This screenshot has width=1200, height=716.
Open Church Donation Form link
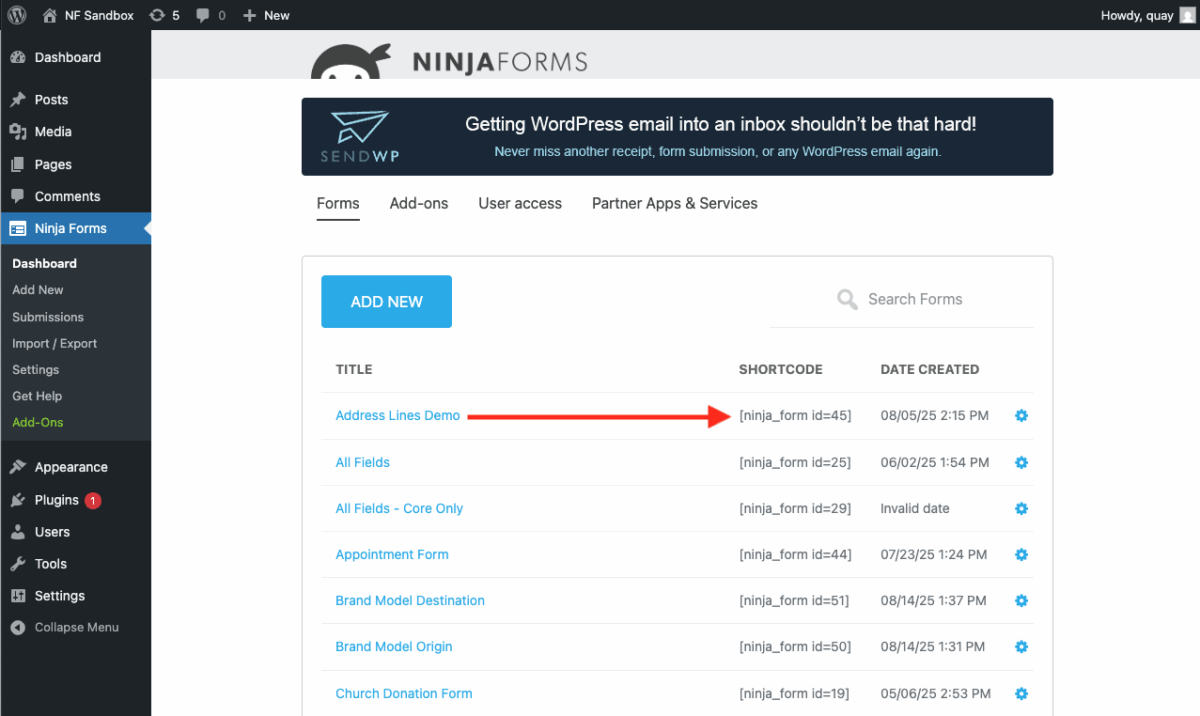(404, 693)
